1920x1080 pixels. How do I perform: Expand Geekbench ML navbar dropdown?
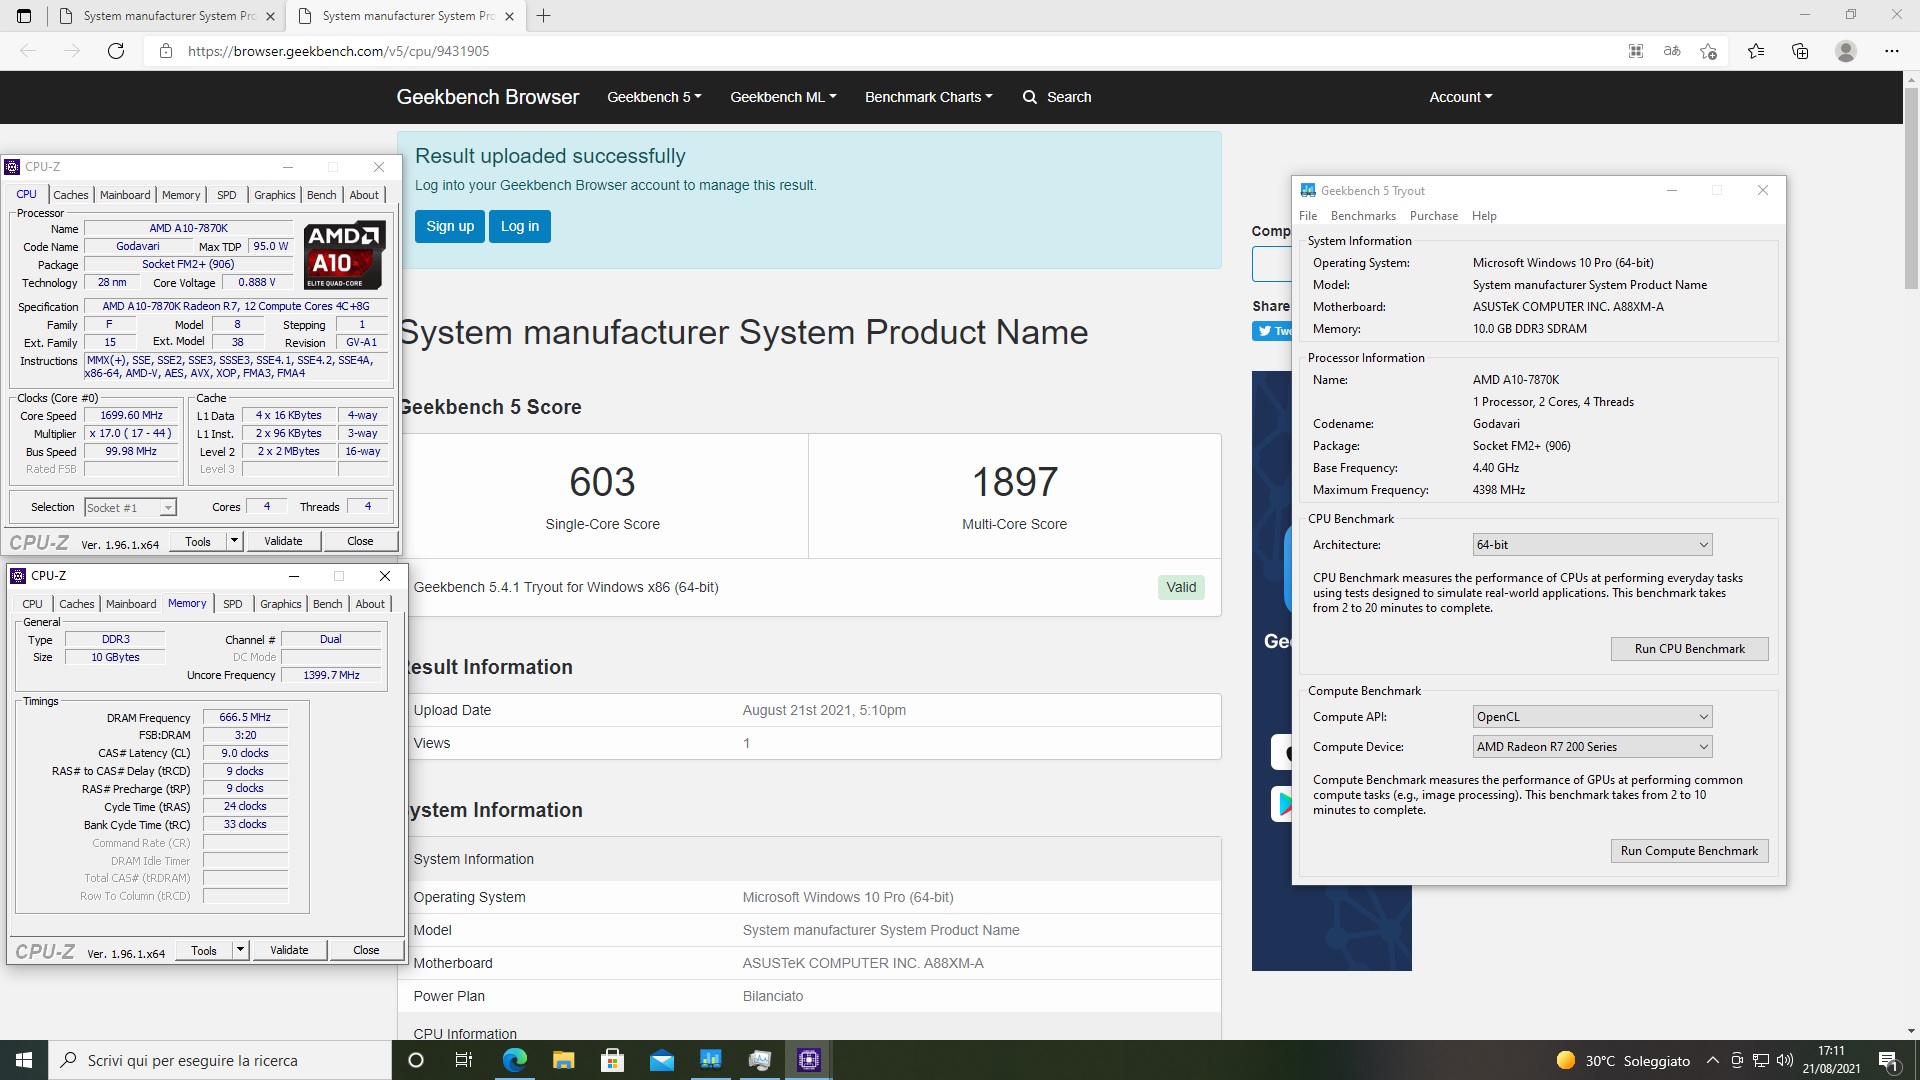click(783, 97)
